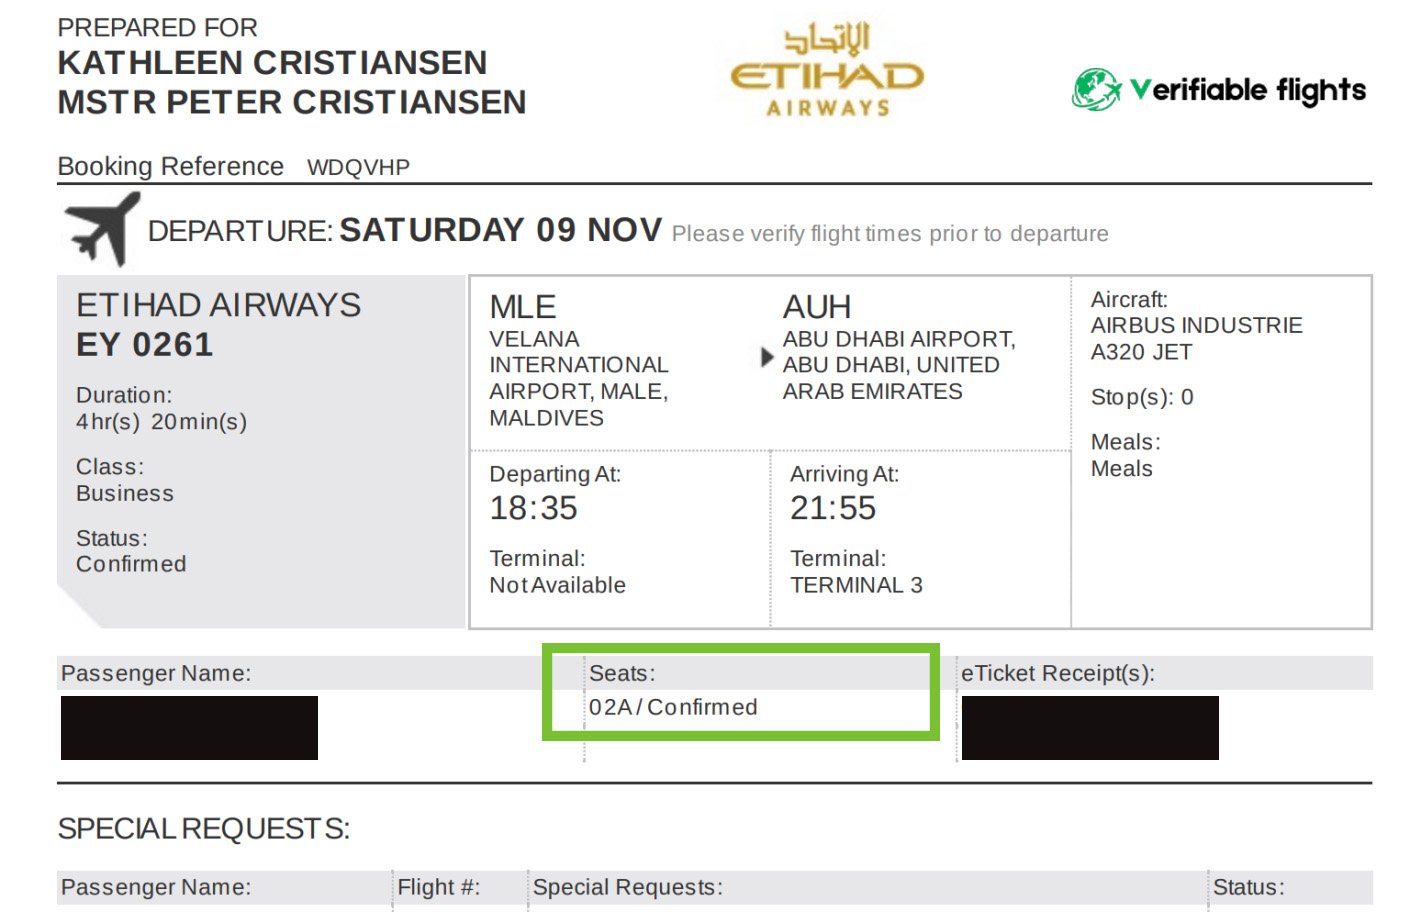Viewport: 1410px width, 912px height.
Task: Click the flight number EY 0261
Action: click(x=145, y=345)
